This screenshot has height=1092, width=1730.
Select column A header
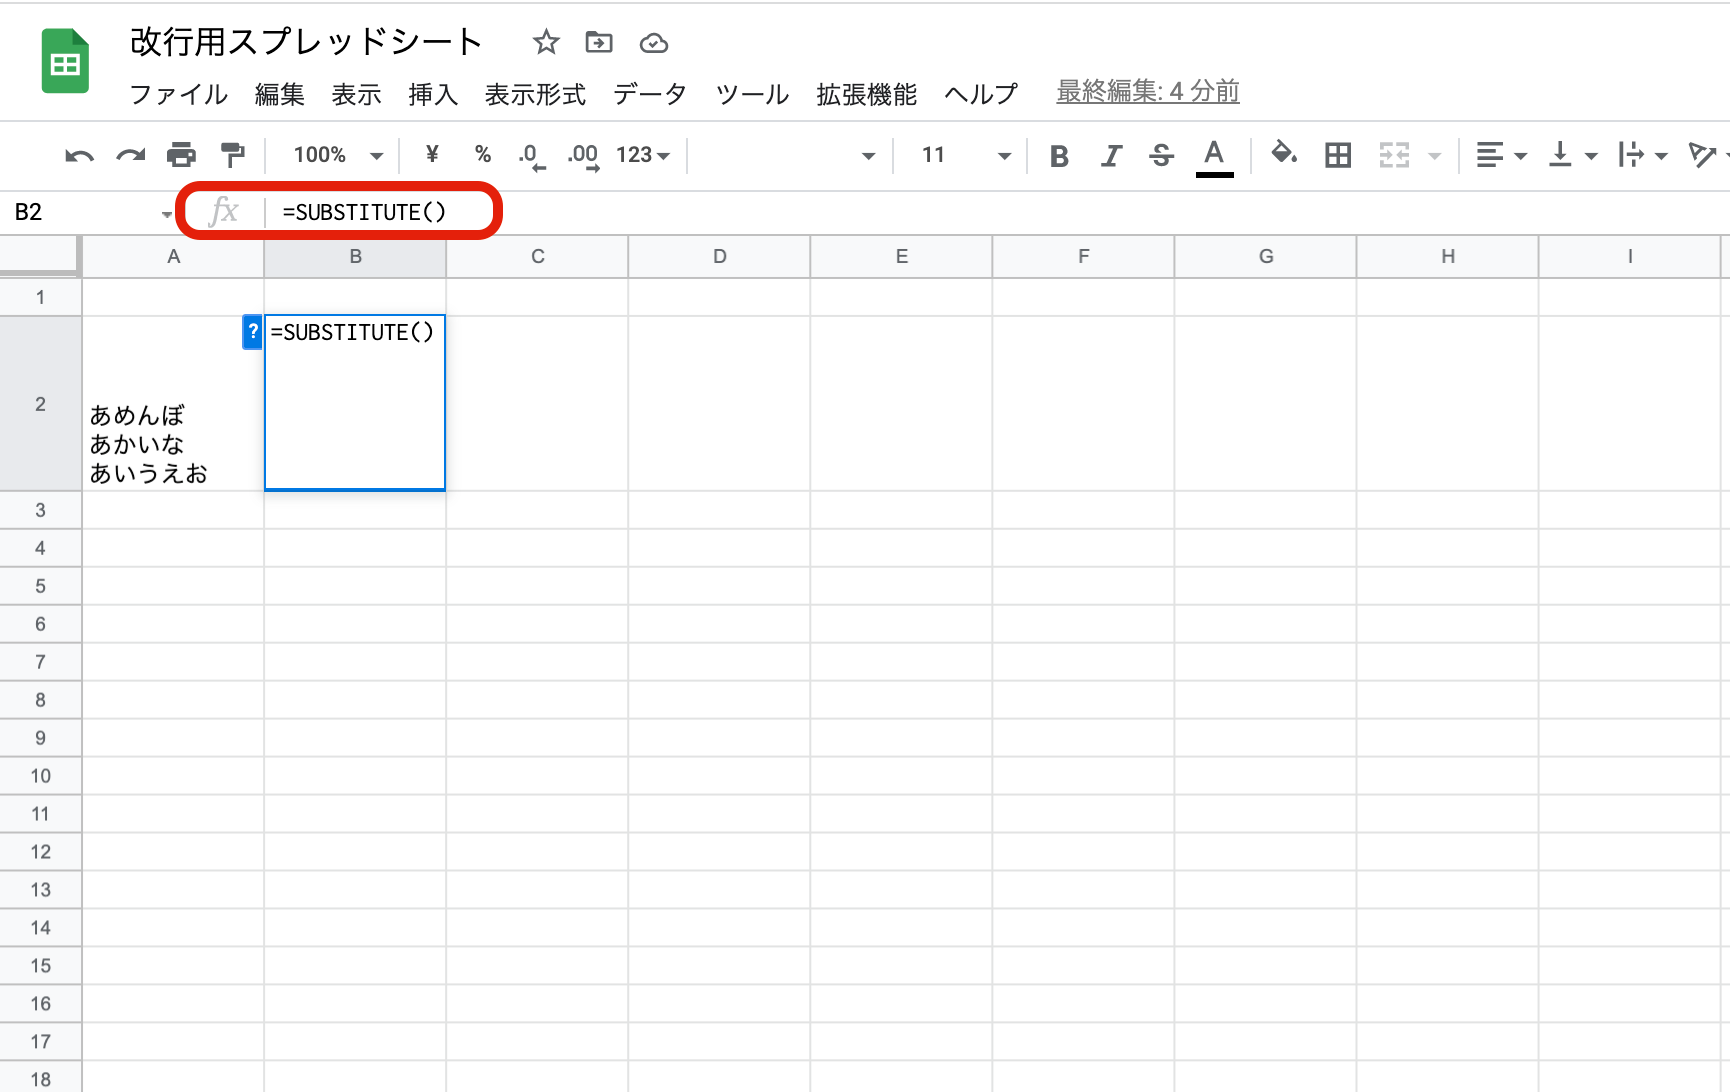[x=173, y=257]
